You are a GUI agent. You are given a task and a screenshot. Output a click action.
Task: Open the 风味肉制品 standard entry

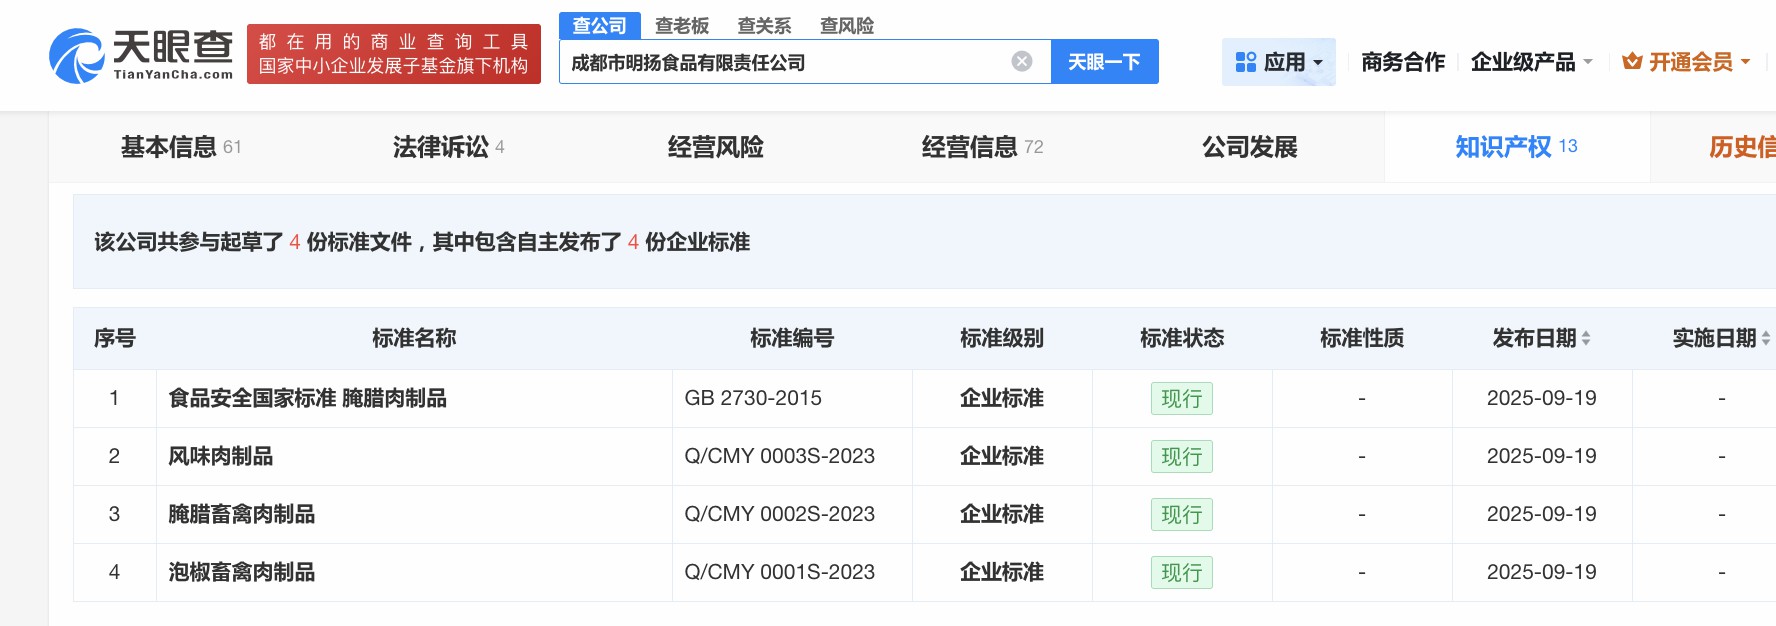(x=221, y=456)
